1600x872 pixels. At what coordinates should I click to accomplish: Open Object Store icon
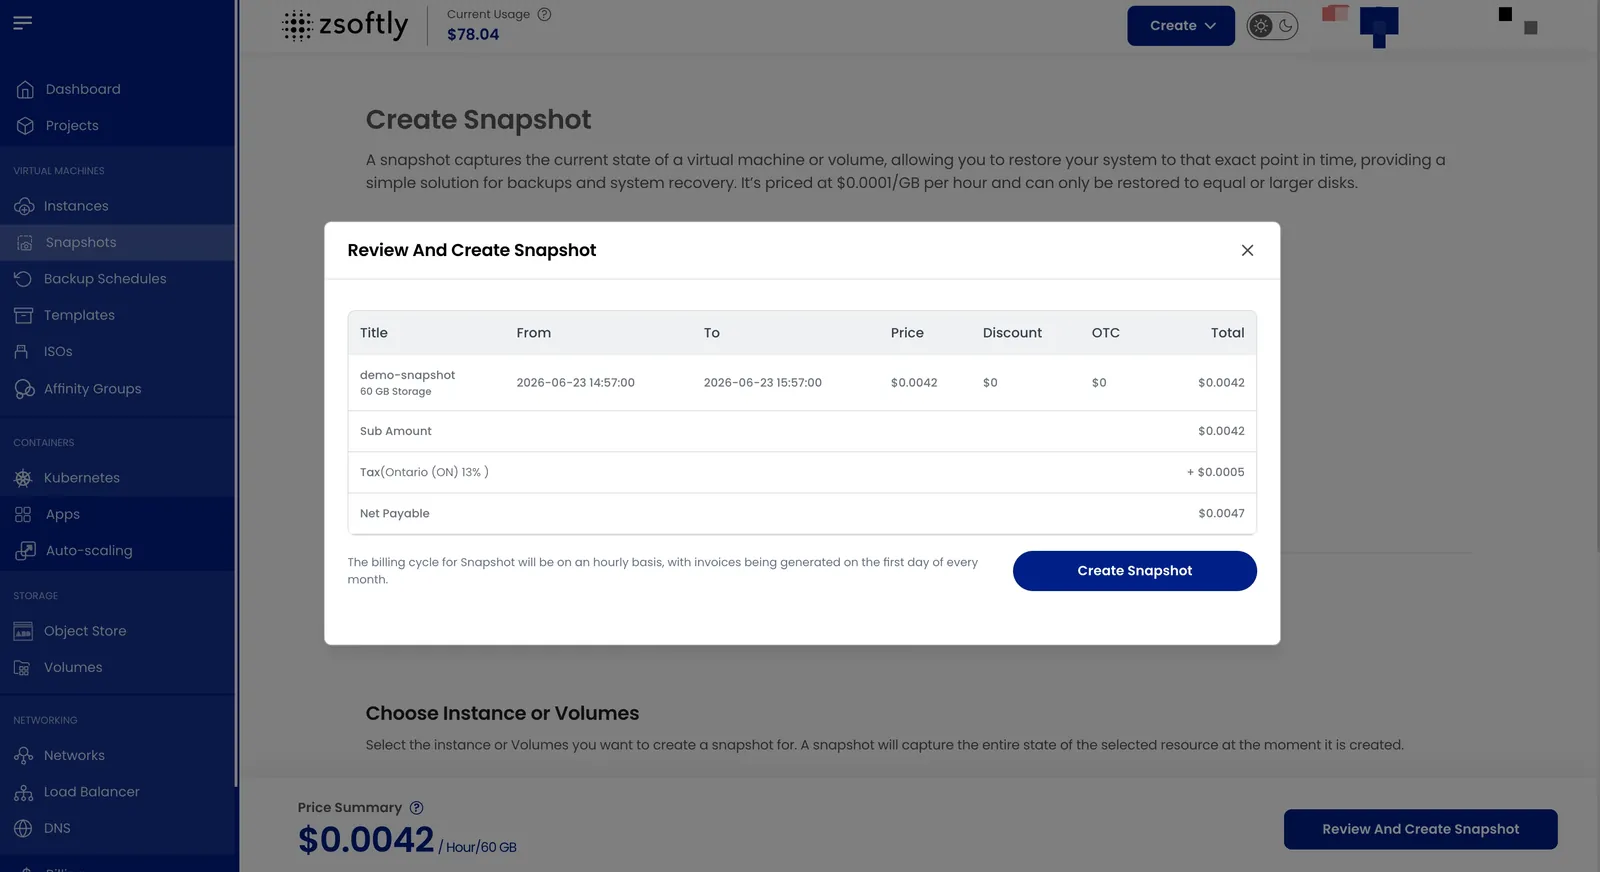coord(23,631)
